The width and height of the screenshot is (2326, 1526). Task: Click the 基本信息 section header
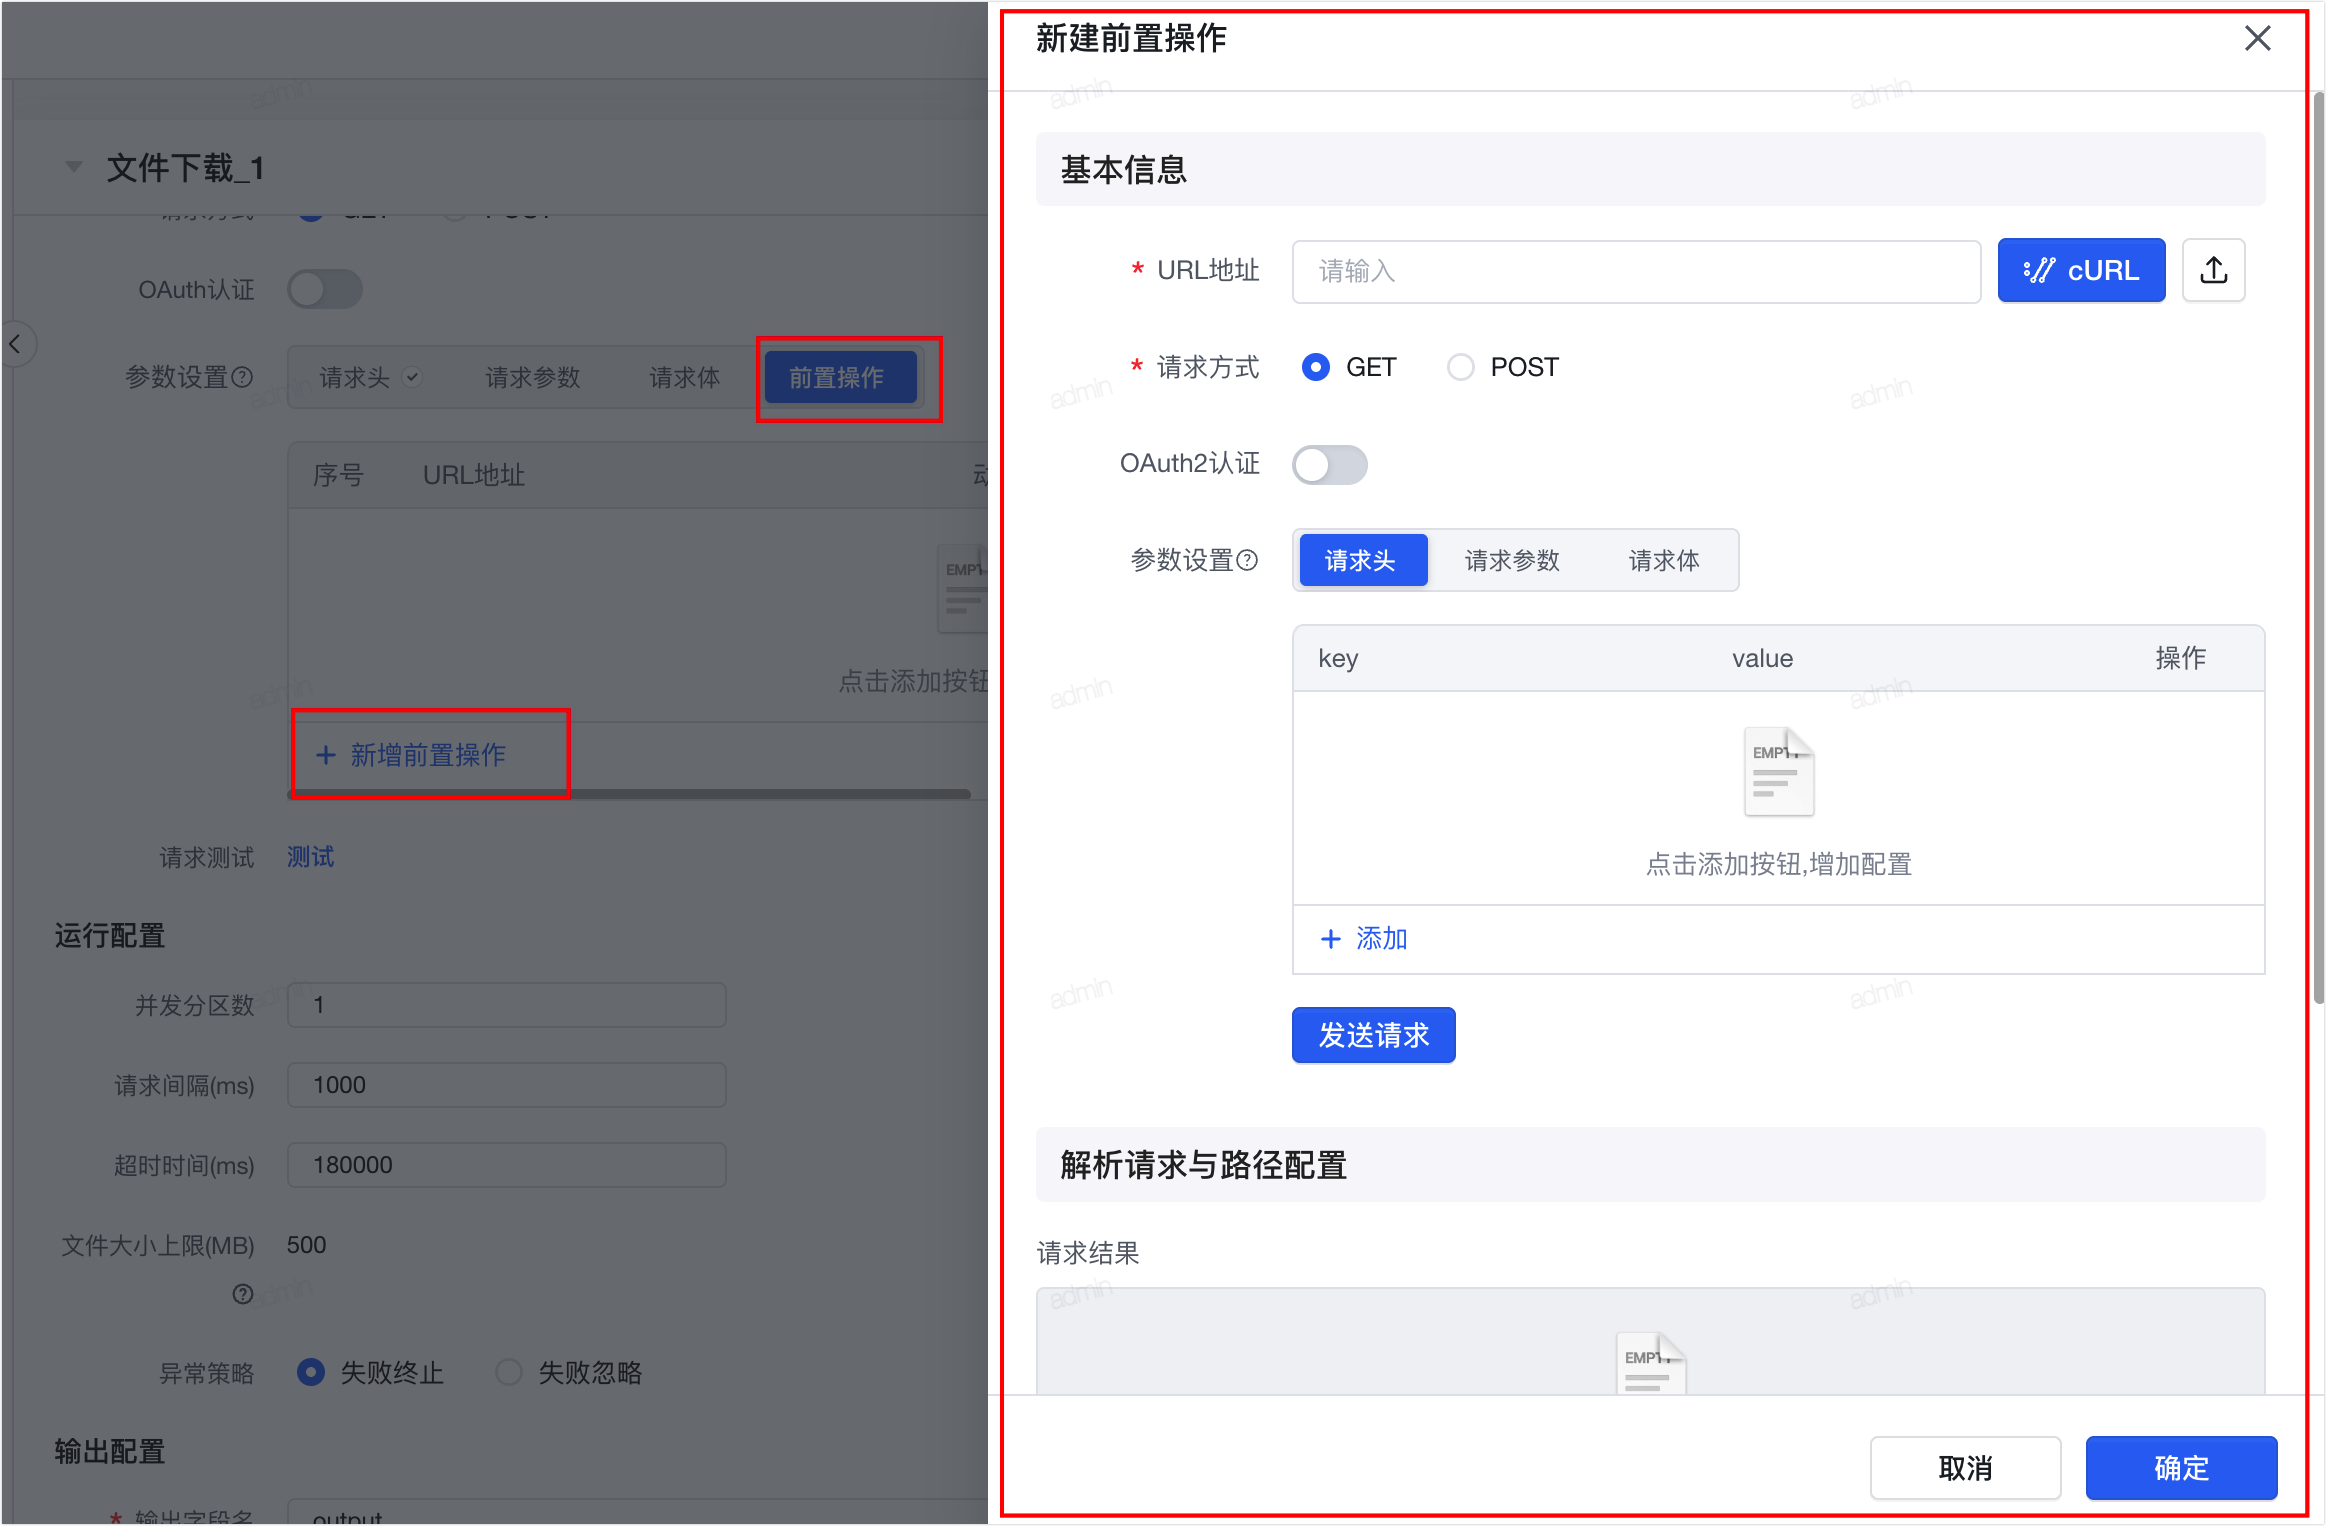coord(1650,169)
